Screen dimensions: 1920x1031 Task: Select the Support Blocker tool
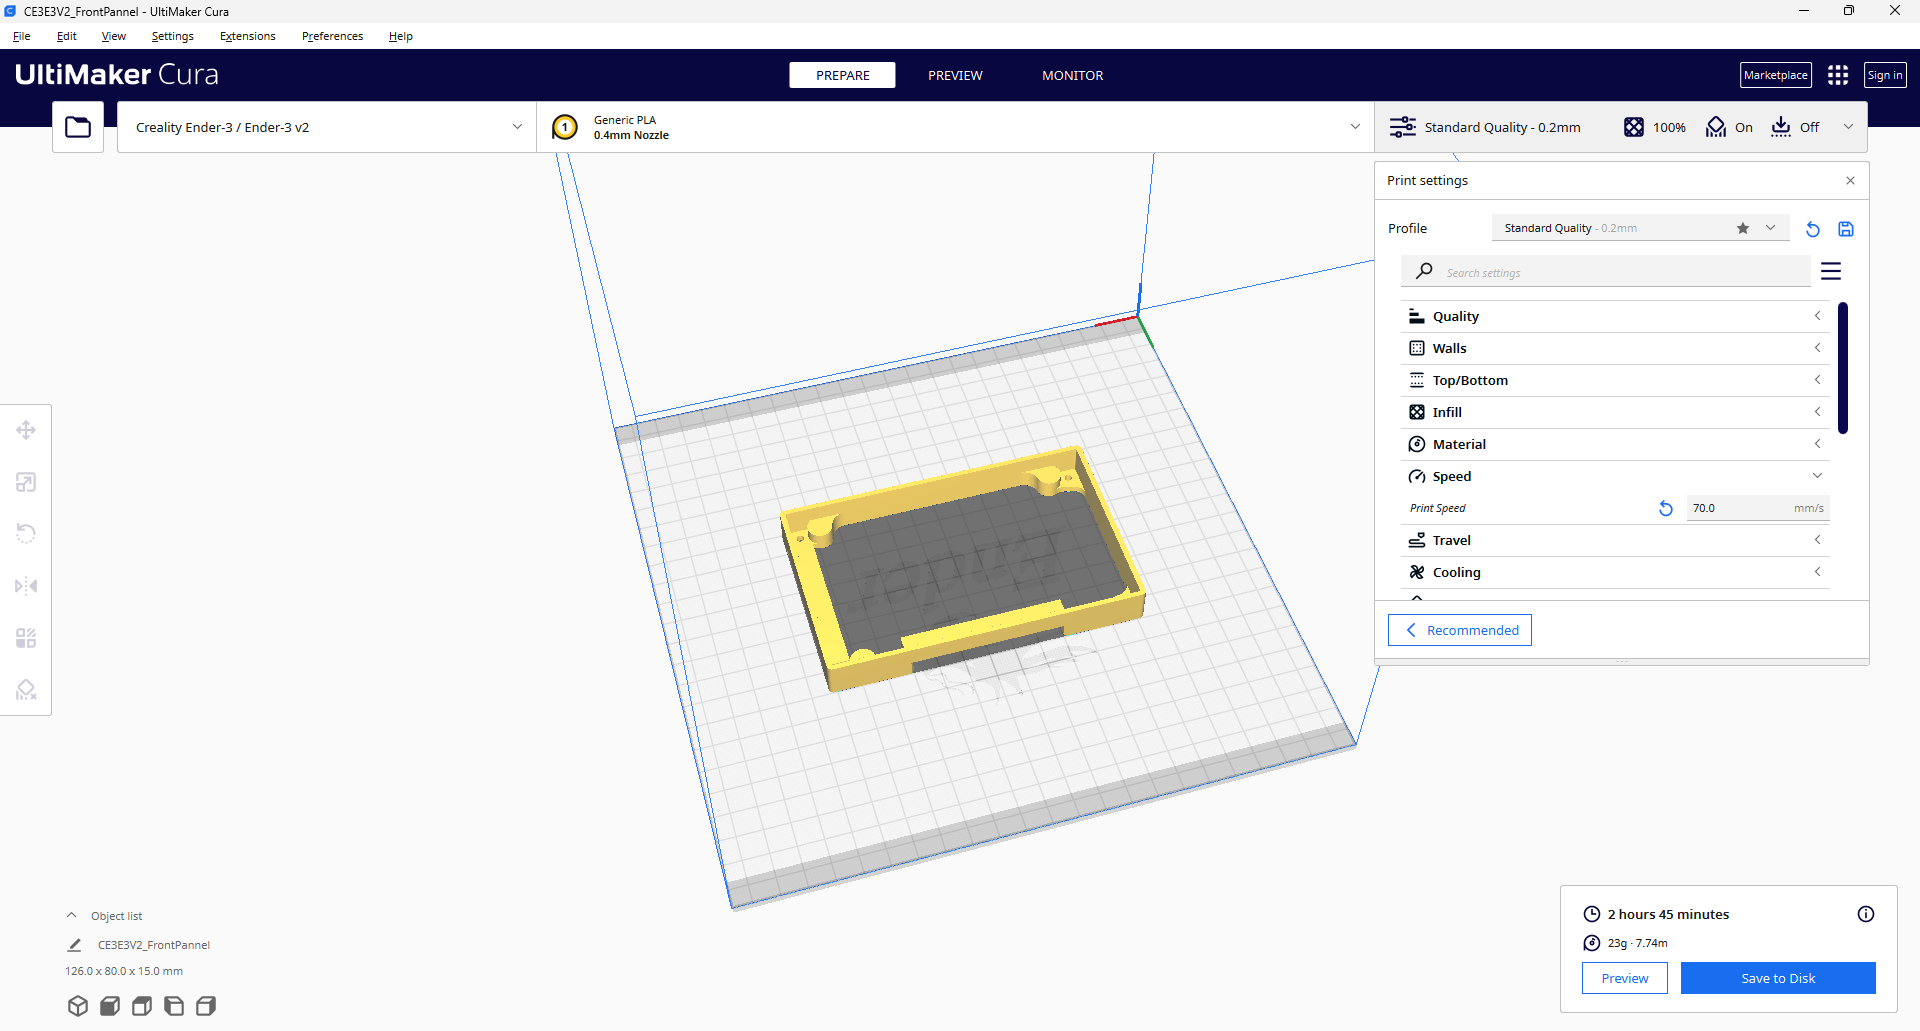coord(26,690)
